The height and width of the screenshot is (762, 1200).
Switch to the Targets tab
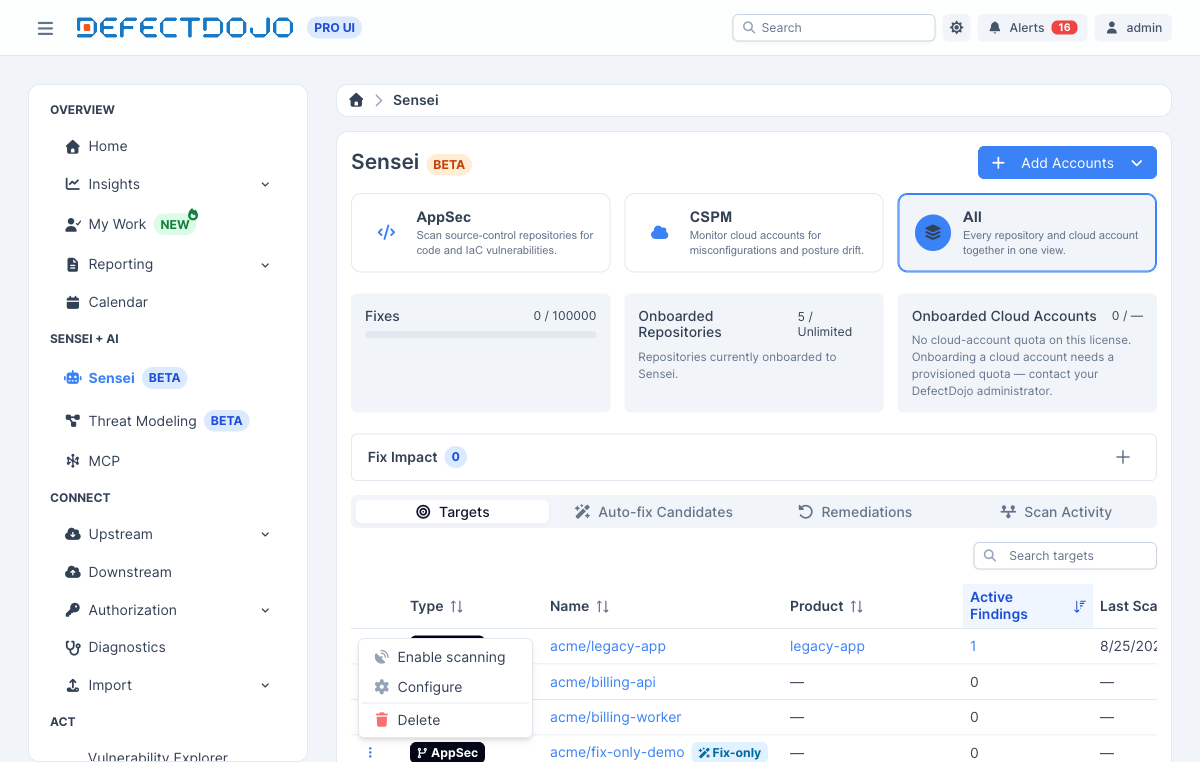tap(452, 512)
